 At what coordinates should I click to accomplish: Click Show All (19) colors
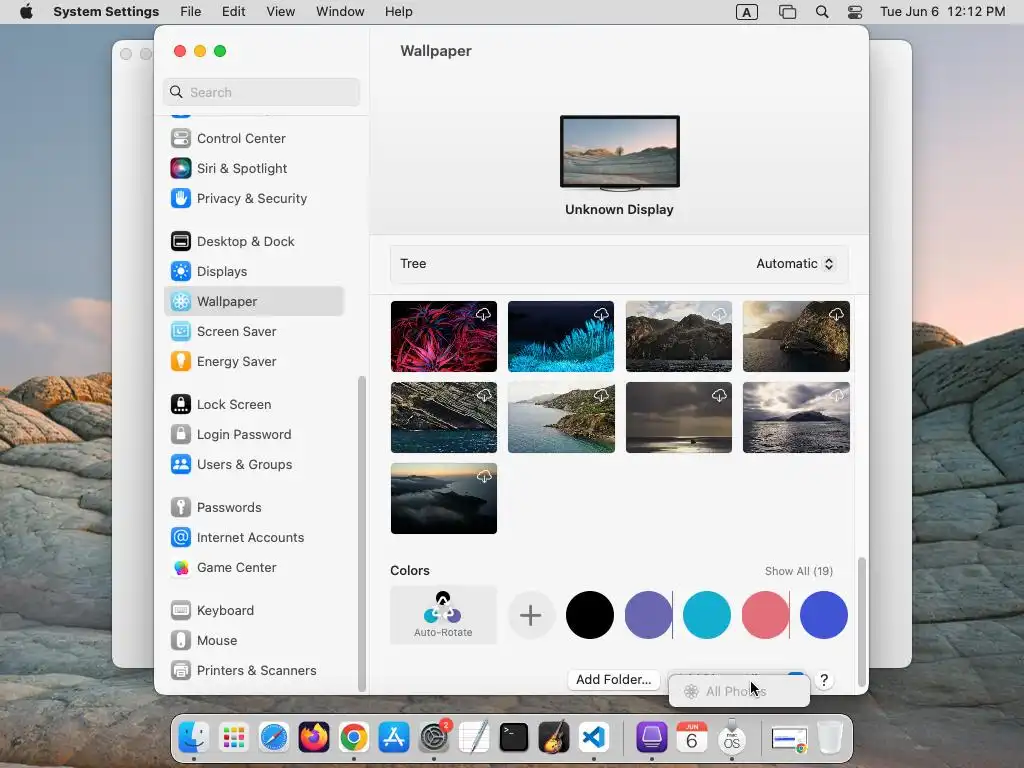[x=799, y=571]
